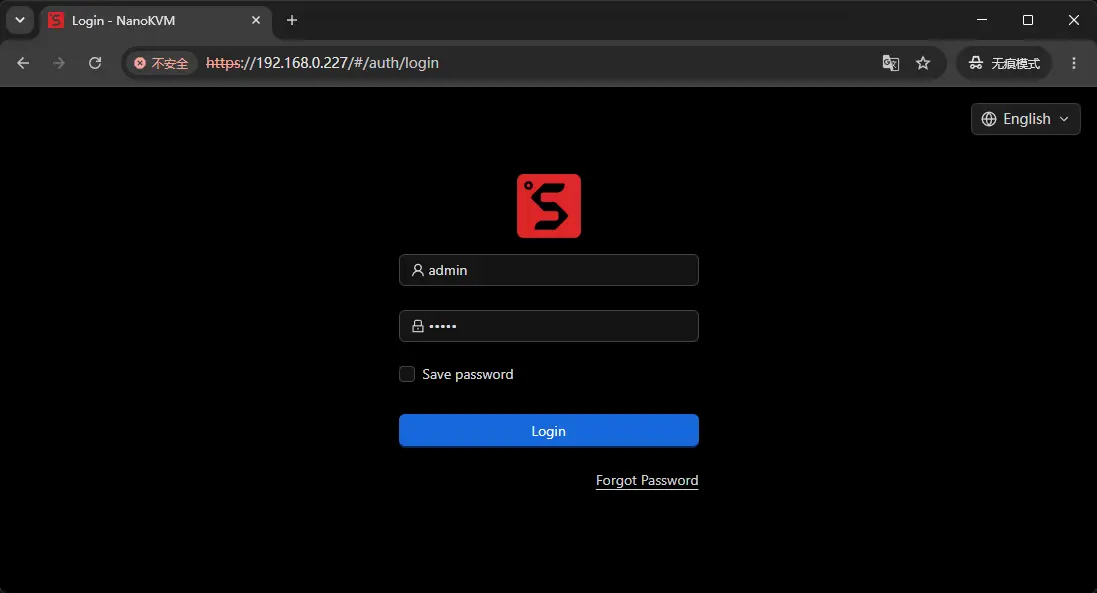Open the browser three-dot menu
Image resolution: width=1097 pixels, height=593 pixels.
(1074, 63)
